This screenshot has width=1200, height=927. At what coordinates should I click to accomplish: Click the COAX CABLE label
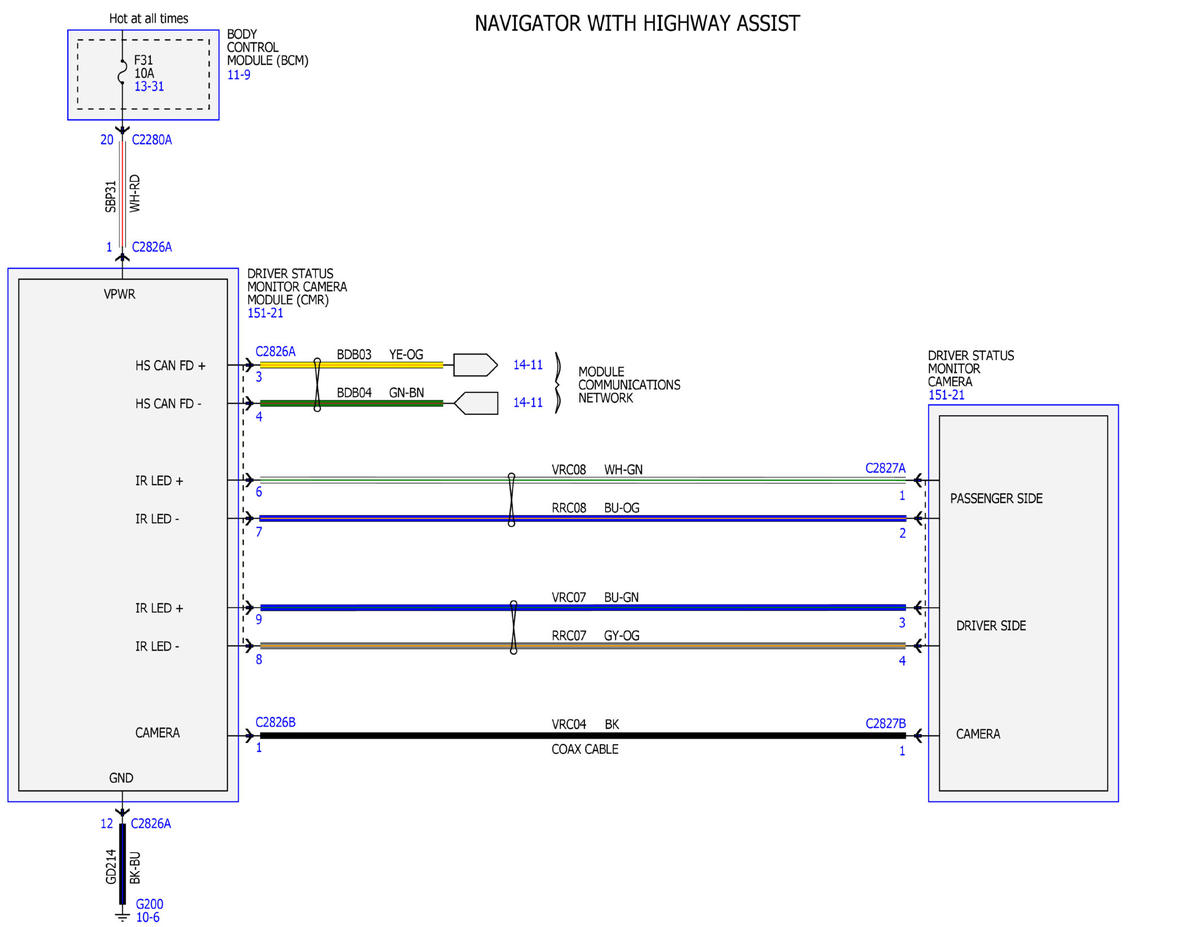585,749
